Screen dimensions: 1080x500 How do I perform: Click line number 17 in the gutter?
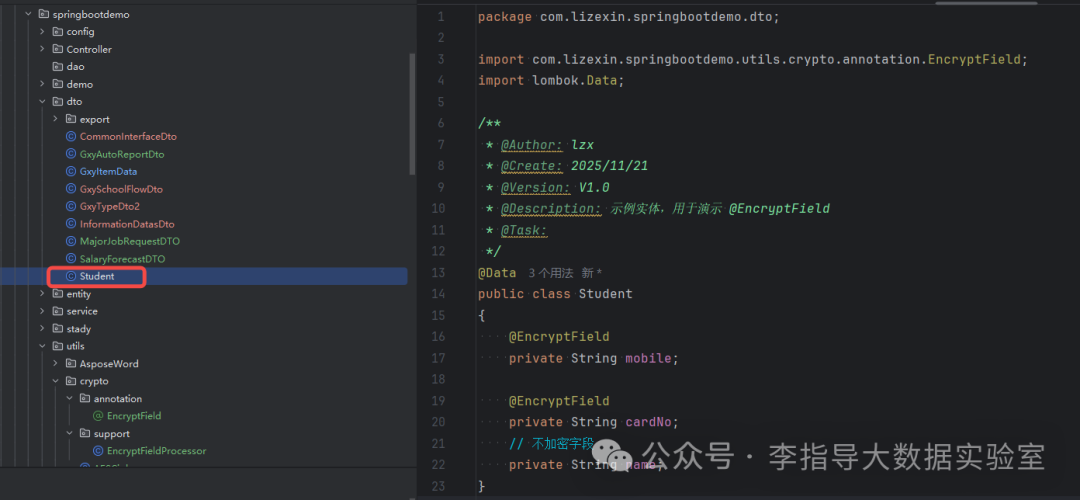click(x=439, y=358)
